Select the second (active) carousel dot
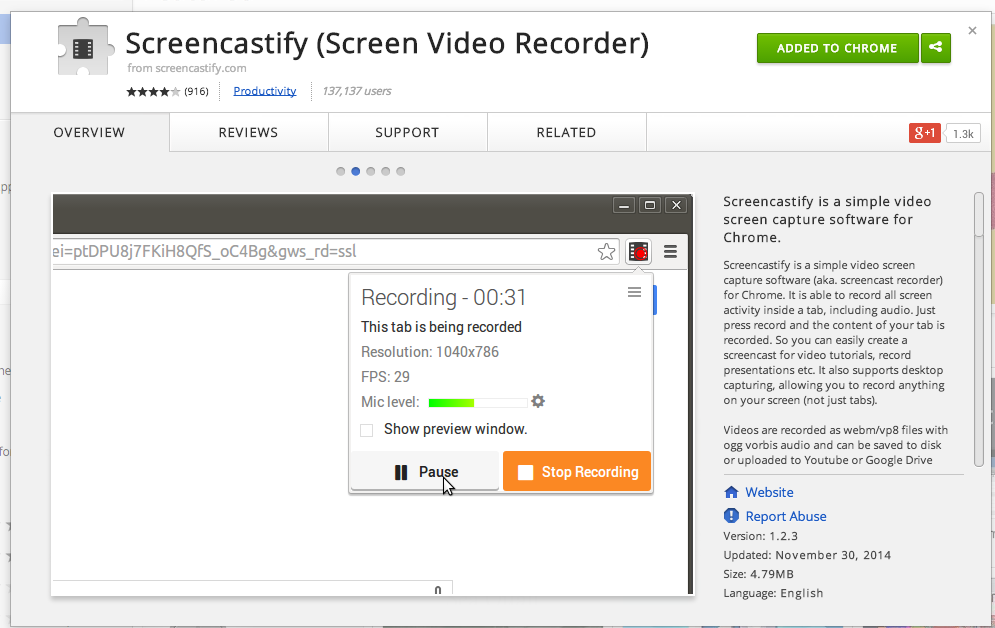995x628 pixels. 355,171
